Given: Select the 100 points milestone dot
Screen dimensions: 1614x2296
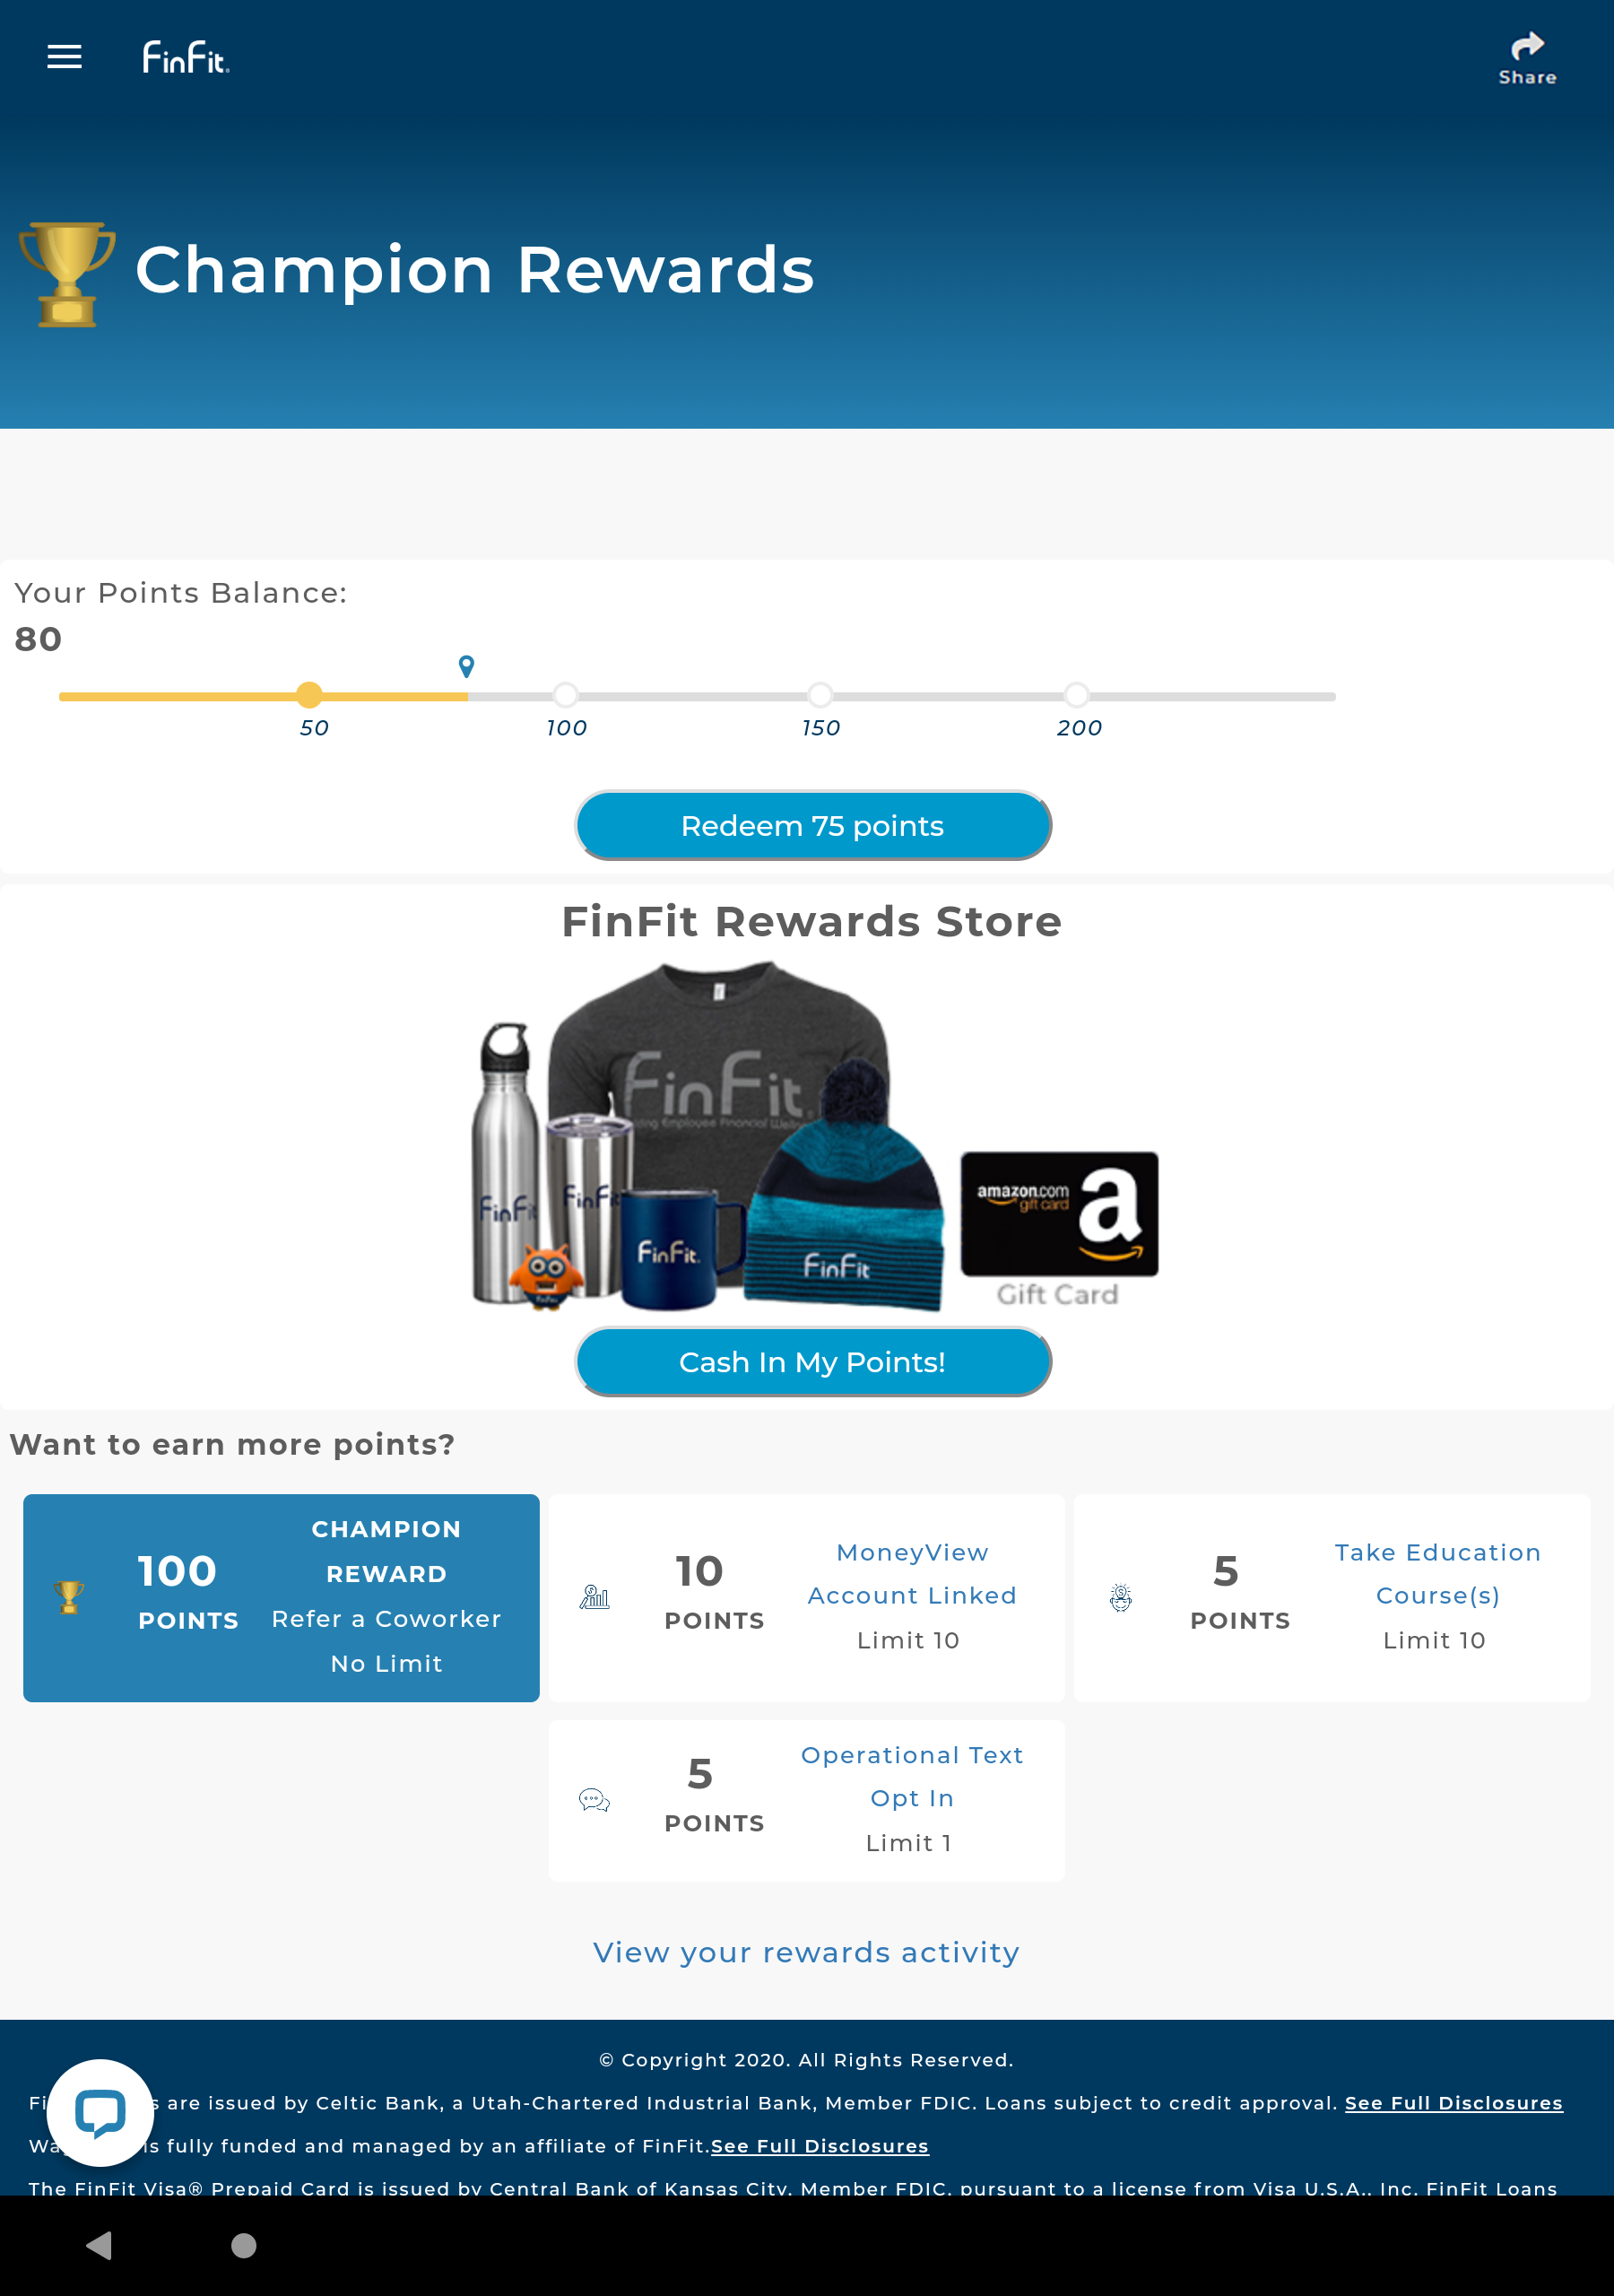Looking at the screenshot, I should pyautogui.click(x=566, y=695).
